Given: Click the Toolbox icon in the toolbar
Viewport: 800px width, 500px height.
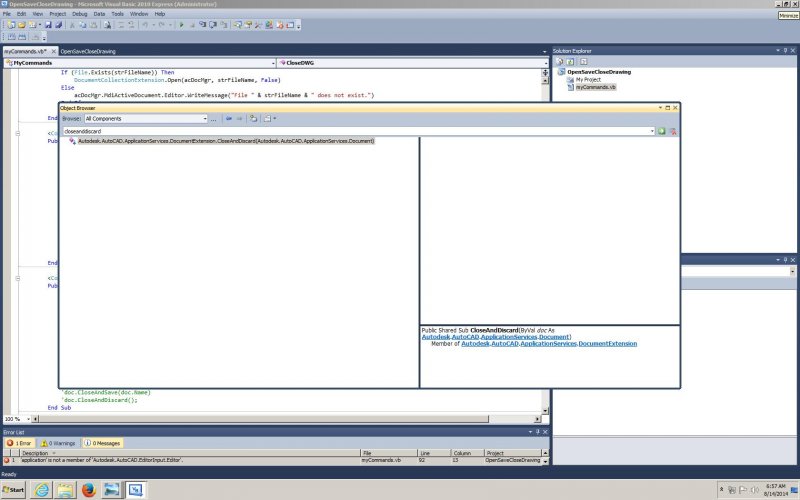Looking at the screenshot, I should (258, 24).
